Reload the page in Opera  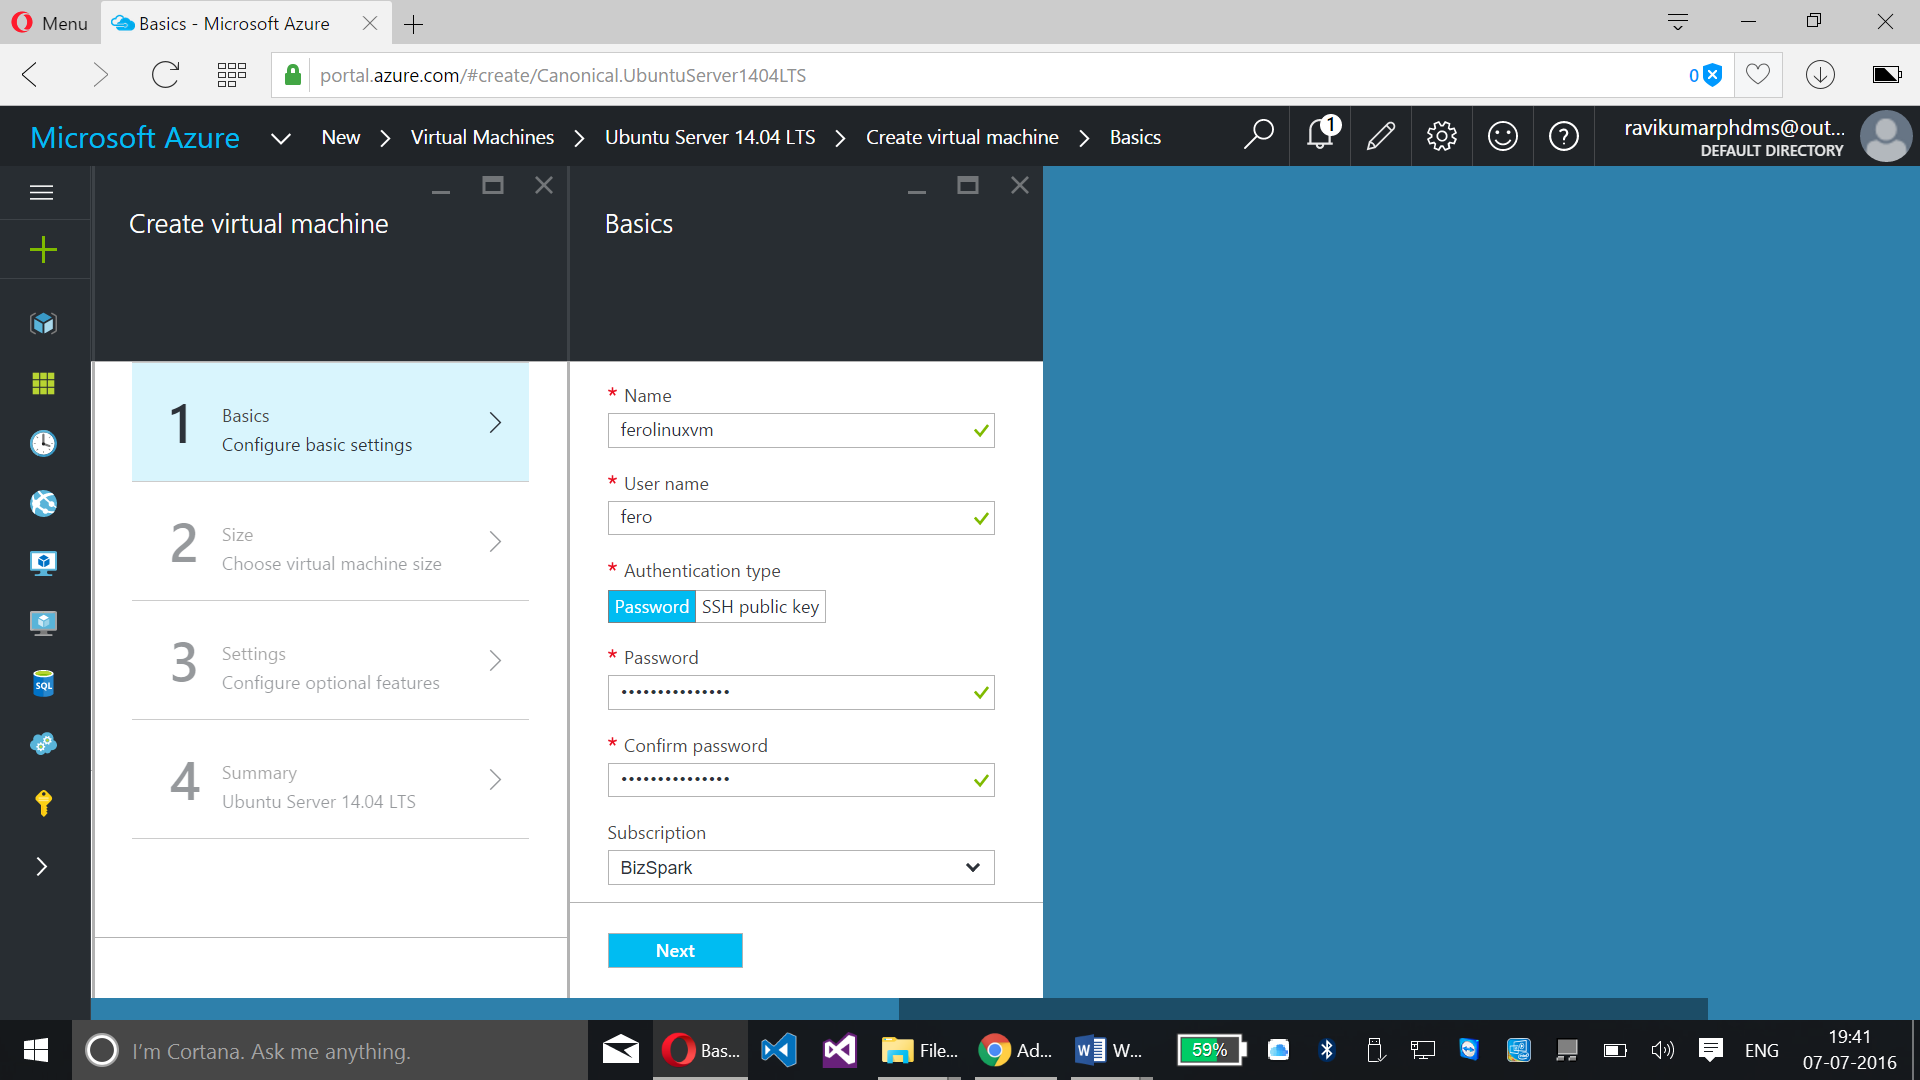165,75
